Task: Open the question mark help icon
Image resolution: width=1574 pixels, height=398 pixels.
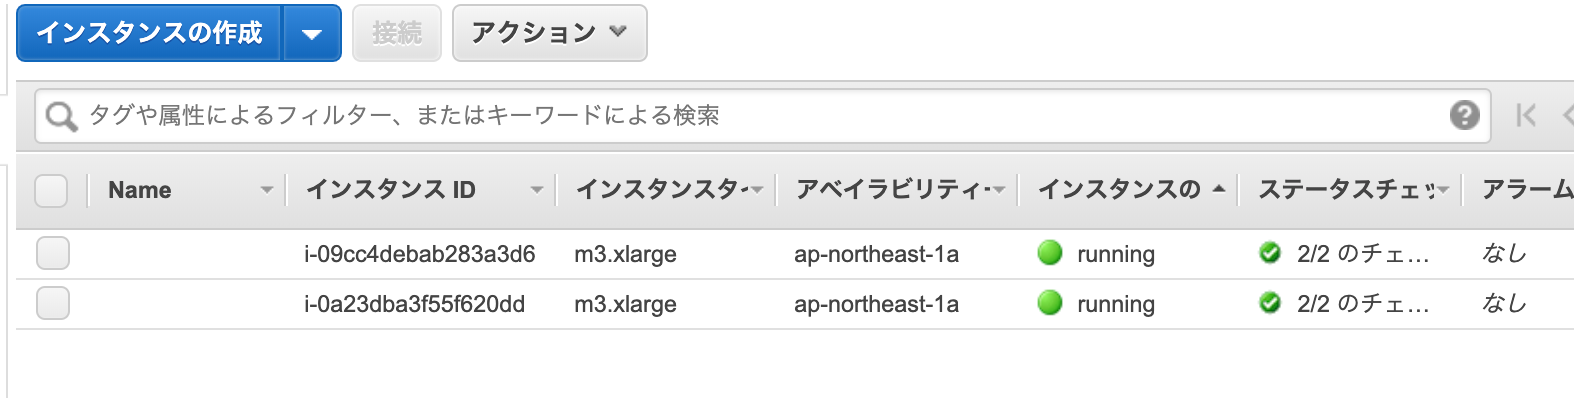Action: point(1464,115)
